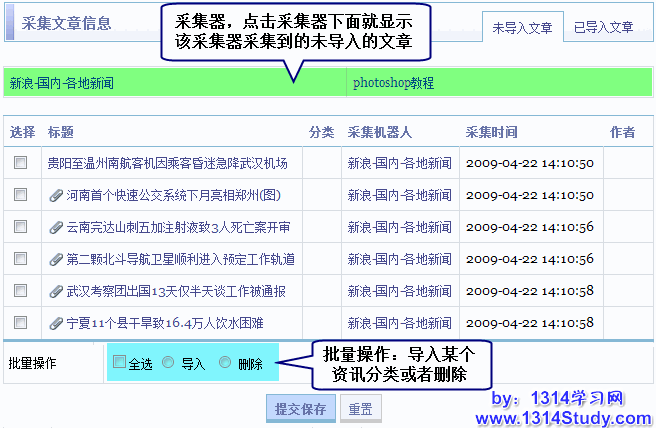Click attachment icon next to 云南完达山刺五加 article
Screen dimensions: 656x428
56,227
